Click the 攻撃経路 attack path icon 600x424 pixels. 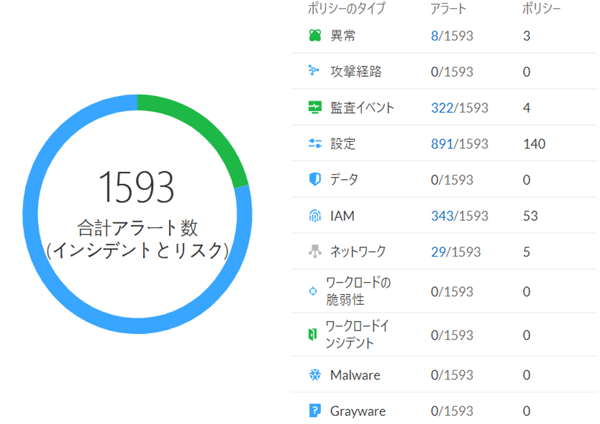pos(315,72)
